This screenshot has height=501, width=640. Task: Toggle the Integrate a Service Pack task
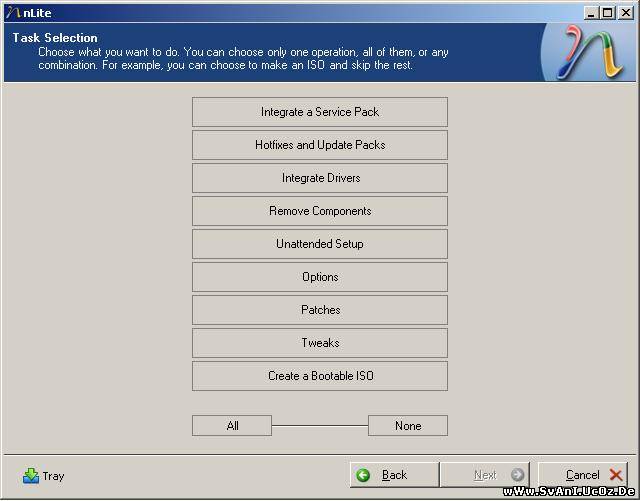click(x=319, y=112)
